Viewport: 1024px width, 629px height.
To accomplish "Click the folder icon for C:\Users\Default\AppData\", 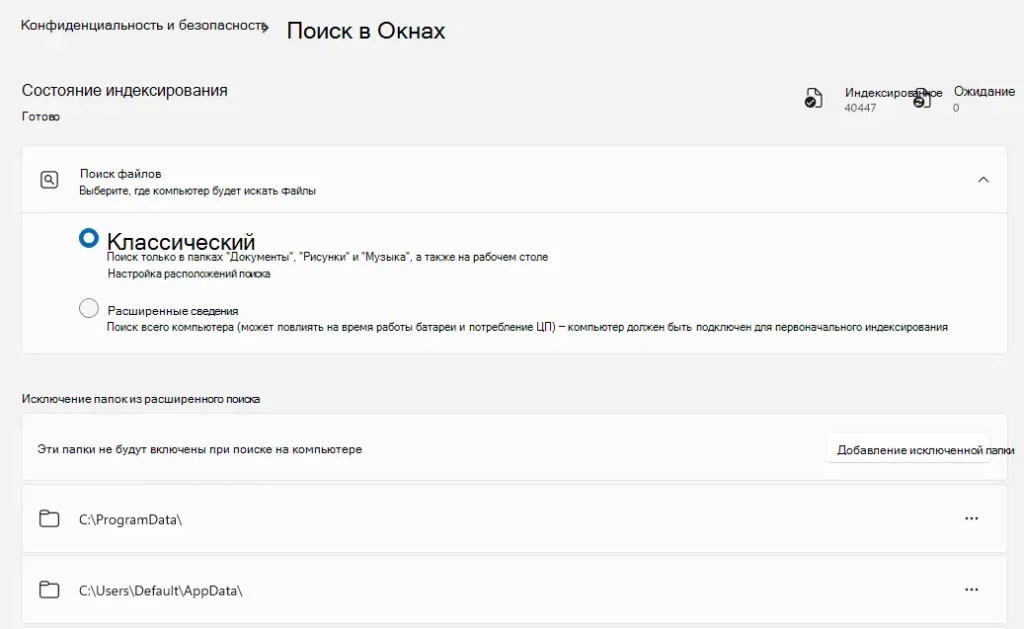I will pos(49,590).
